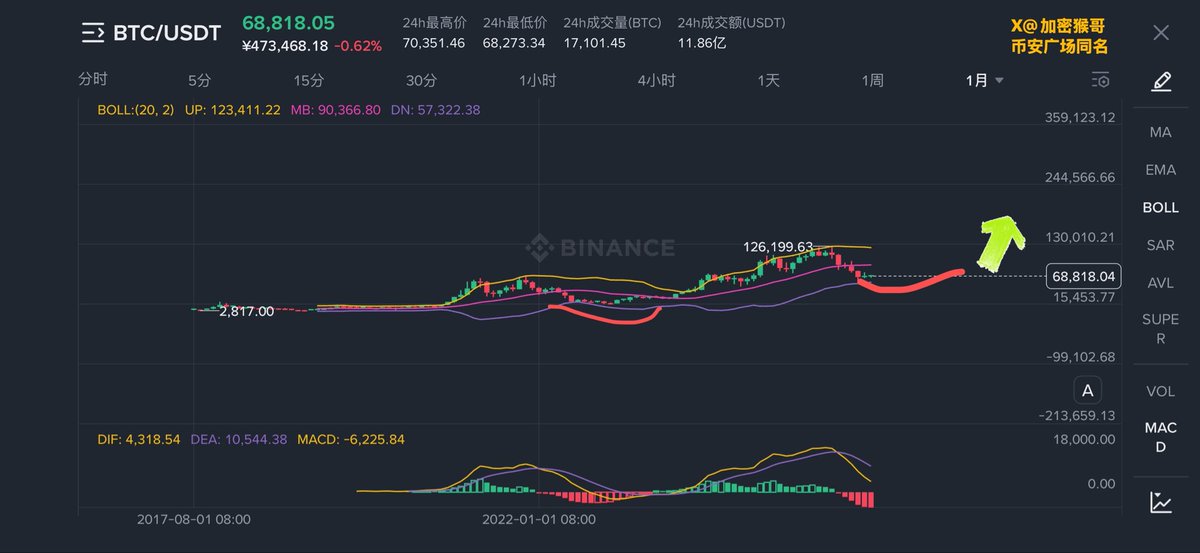Expand the 1月 interval dropdown
Screen dimensions: 1200x553
click(x=984, y=80)
